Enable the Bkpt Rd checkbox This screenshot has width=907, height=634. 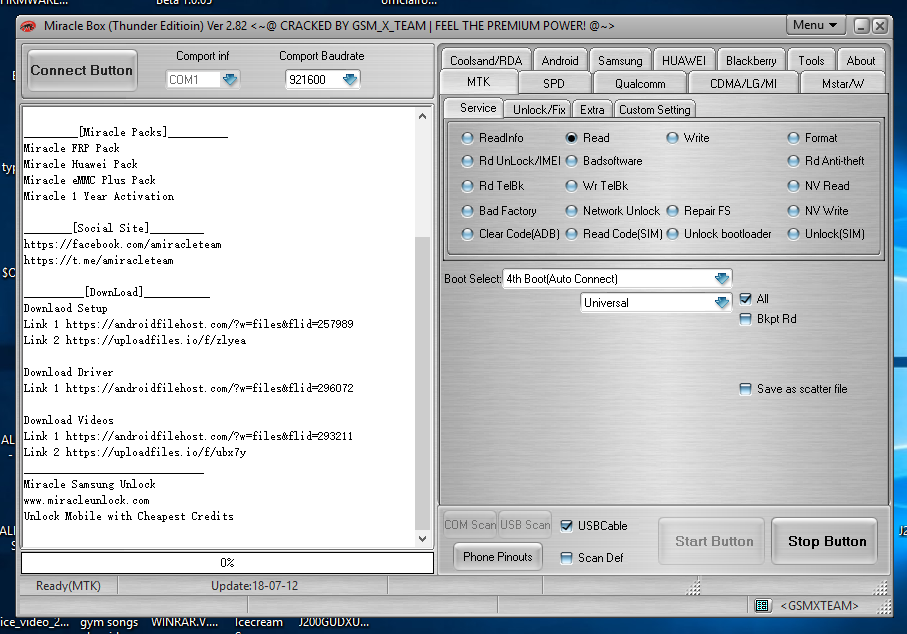[745, 319]
